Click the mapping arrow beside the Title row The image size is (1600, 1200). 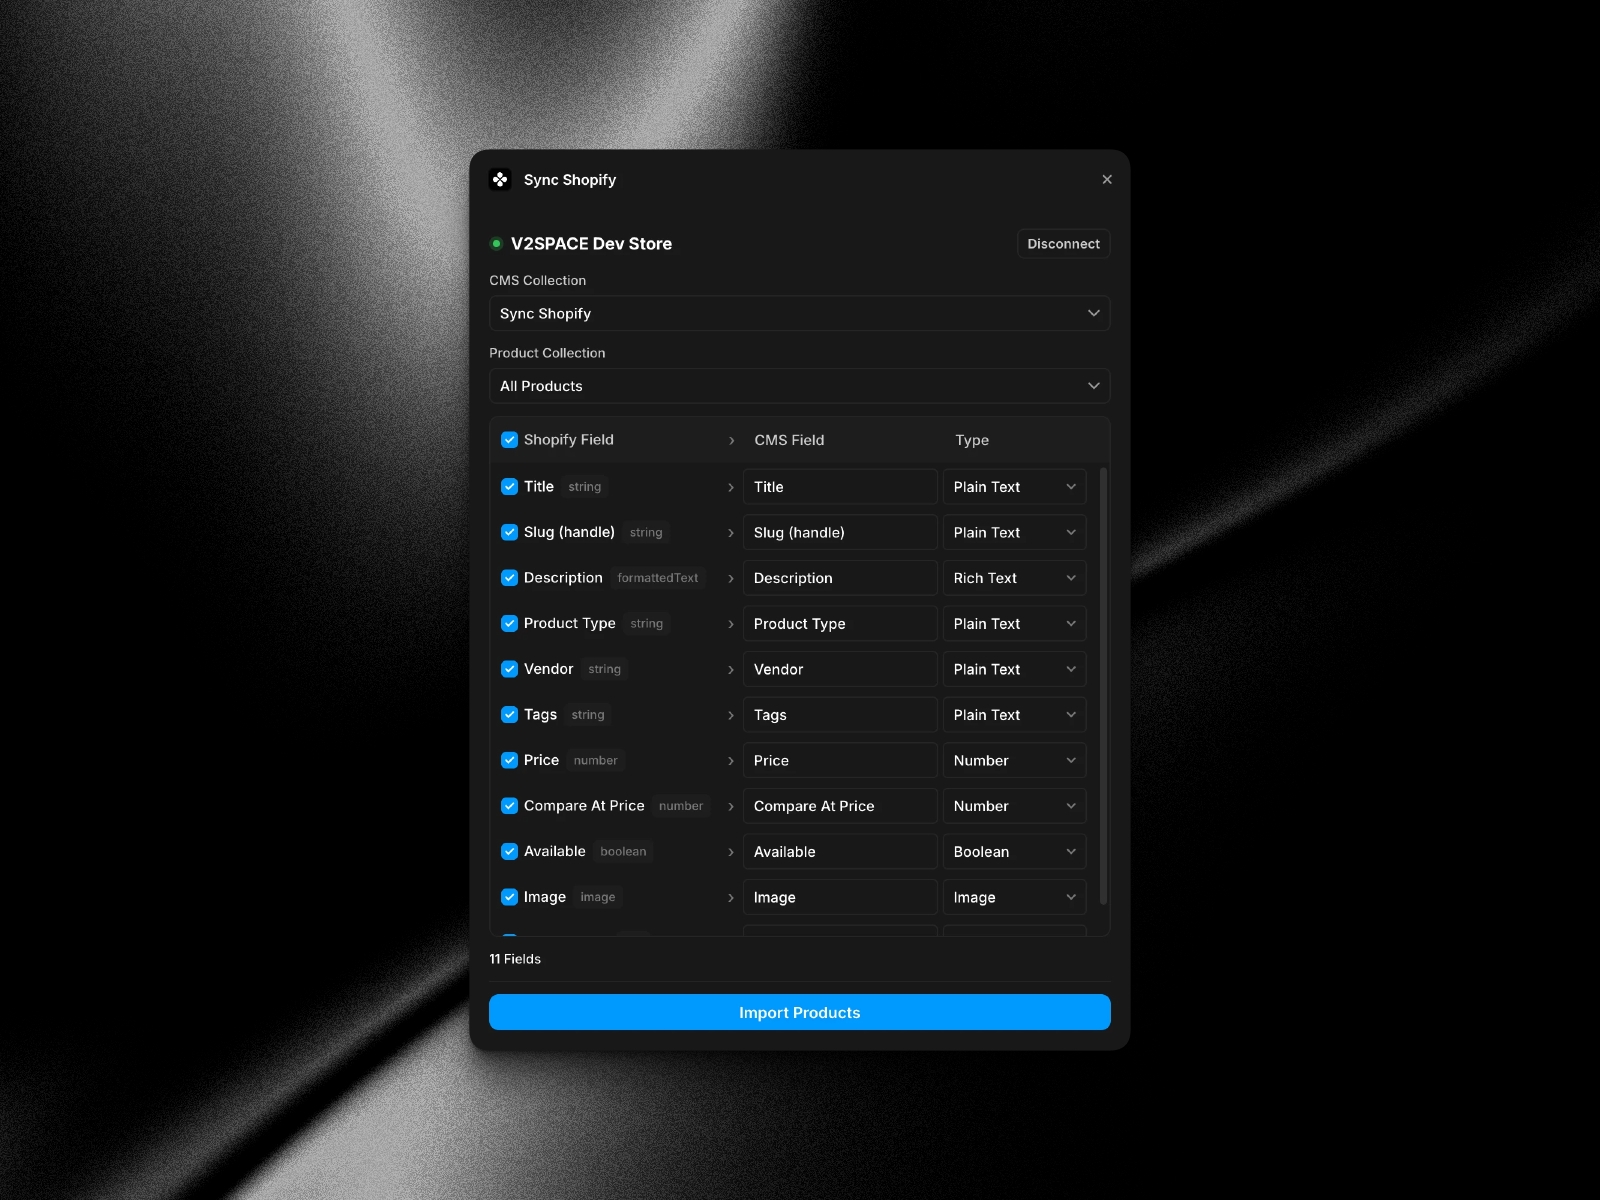pos(730,487)
